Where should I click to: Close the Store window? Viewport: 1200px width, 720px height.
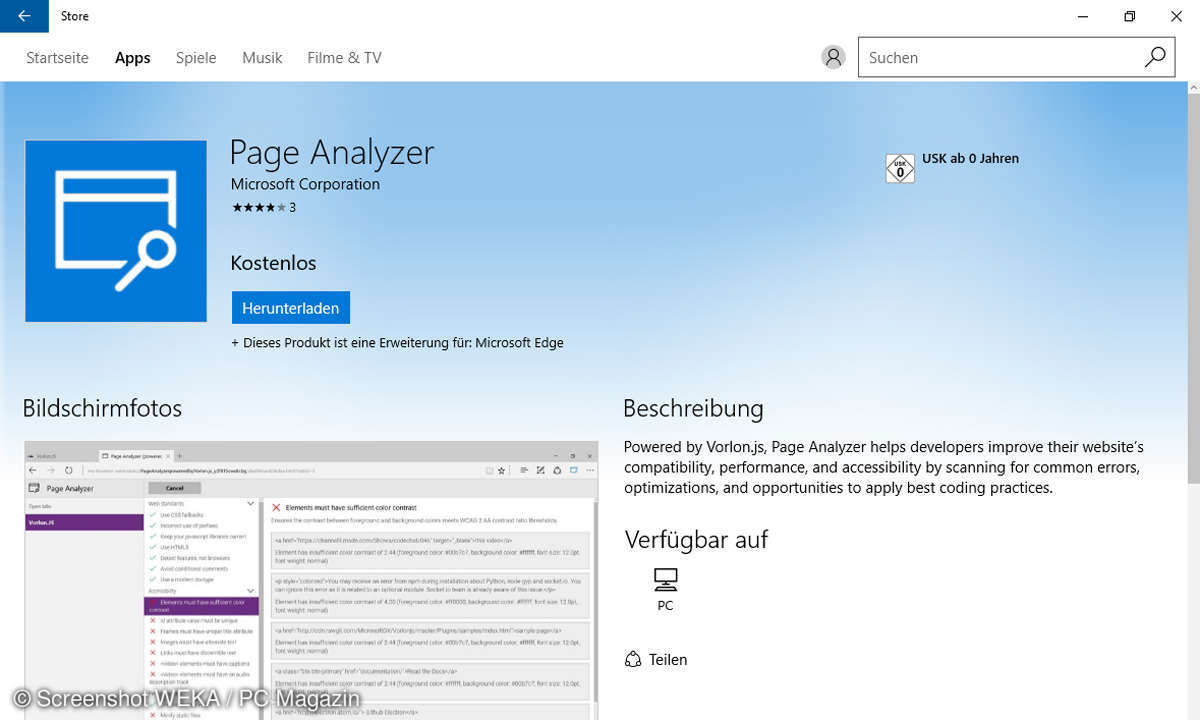(1176, 16)
